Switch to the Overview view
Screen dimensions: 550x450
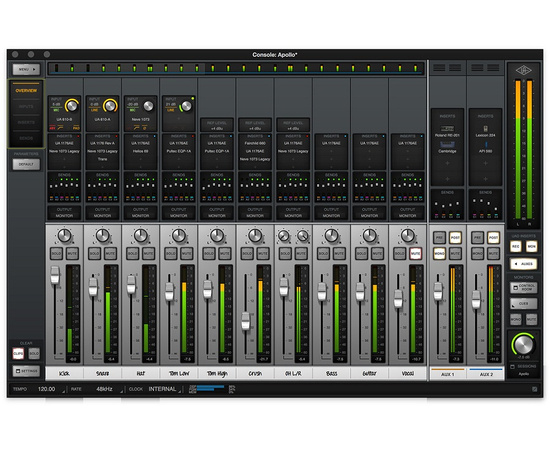[x=26, y=90]
